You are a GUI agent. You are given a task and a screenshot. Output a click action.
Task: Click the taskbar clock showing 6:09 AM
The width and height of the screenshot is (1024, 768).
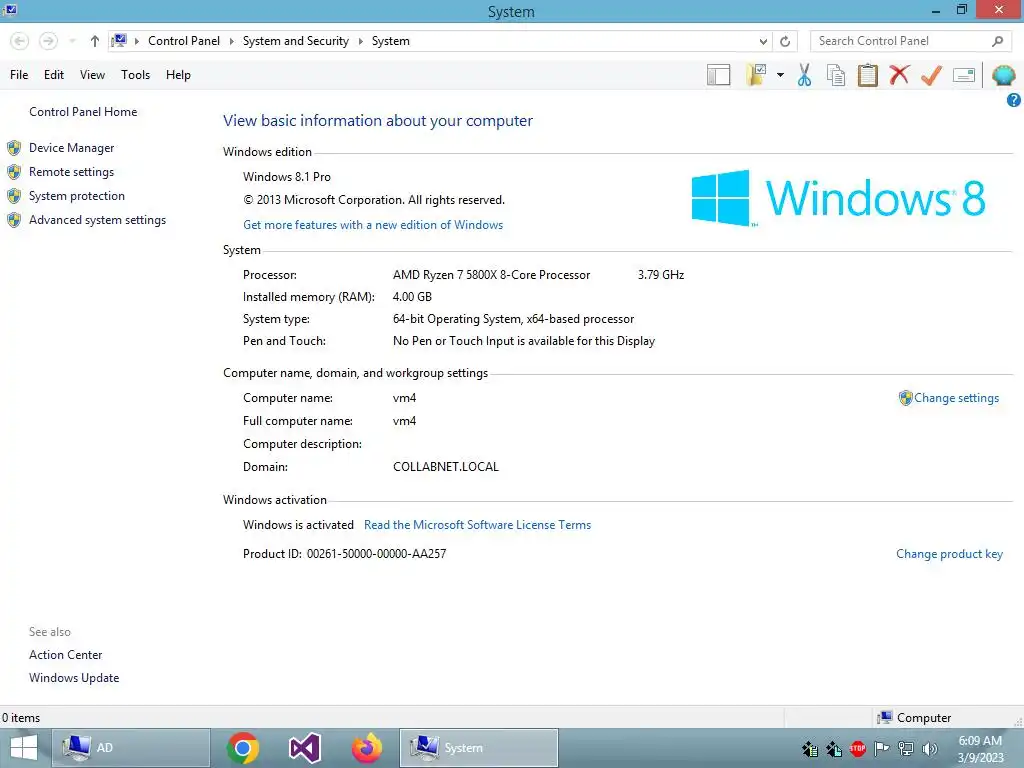(x=980, y=748)
